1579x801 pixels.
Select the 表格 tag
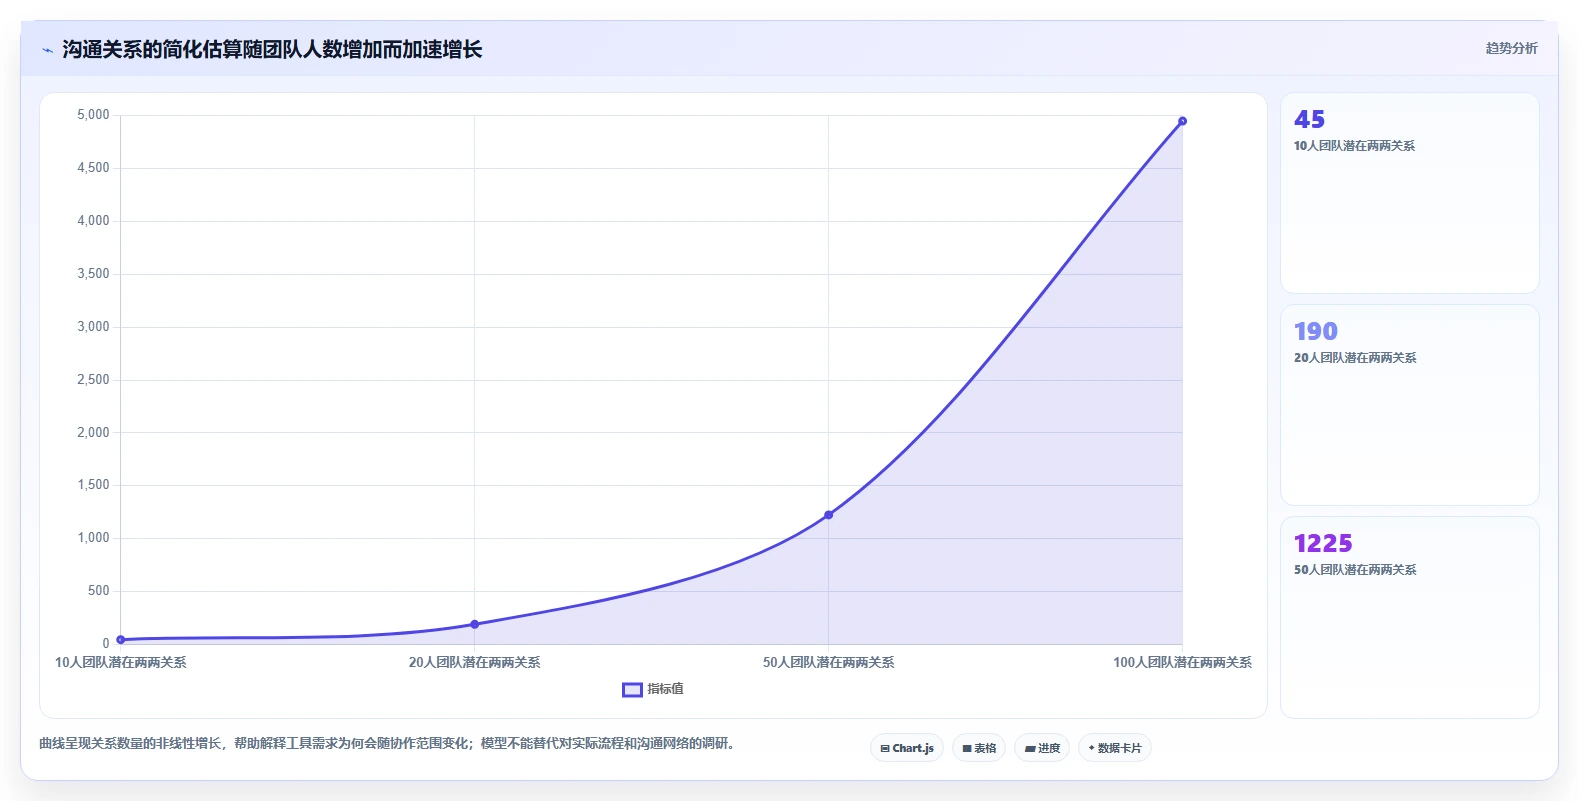(x=979, y=748)
